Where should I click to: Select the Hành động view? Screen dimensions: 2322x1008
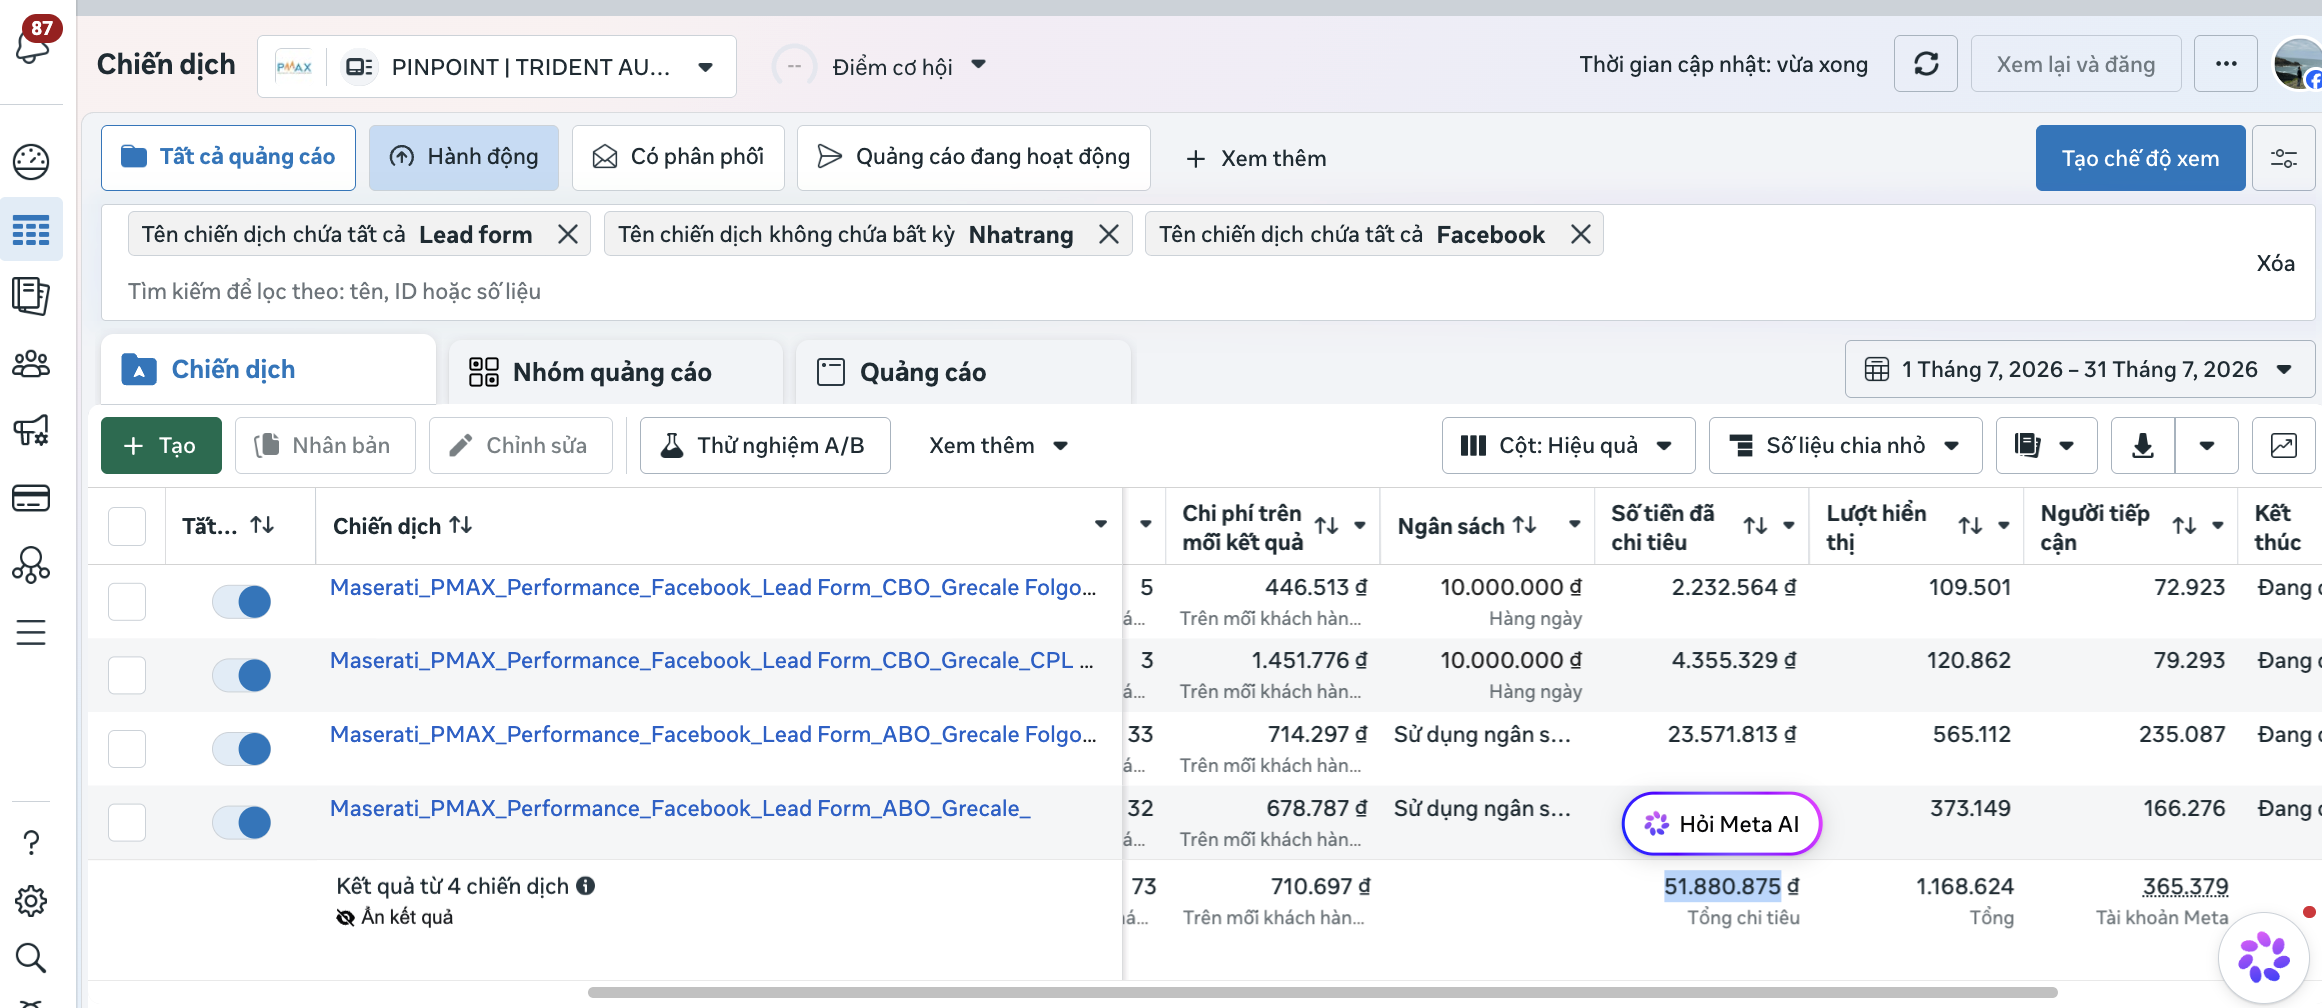pyautogui.click(x=464, y=157)
